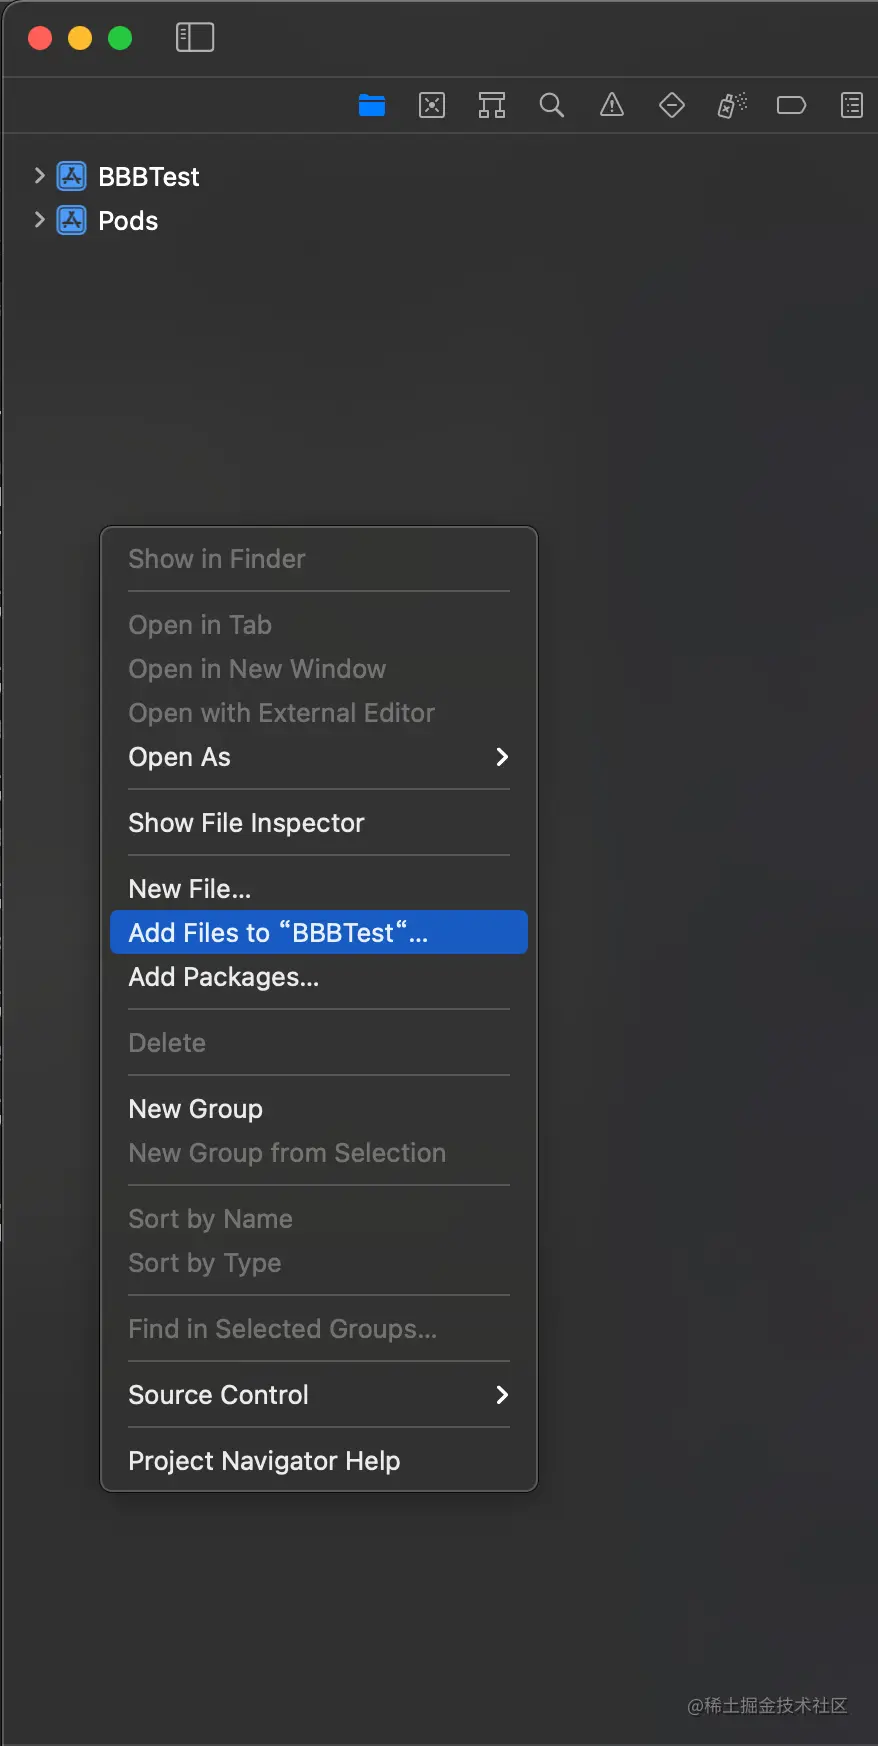Open the Find navigator magnifier icon
The width and height of the screenshot is (878, 1746).
click(x=552, y=105)
